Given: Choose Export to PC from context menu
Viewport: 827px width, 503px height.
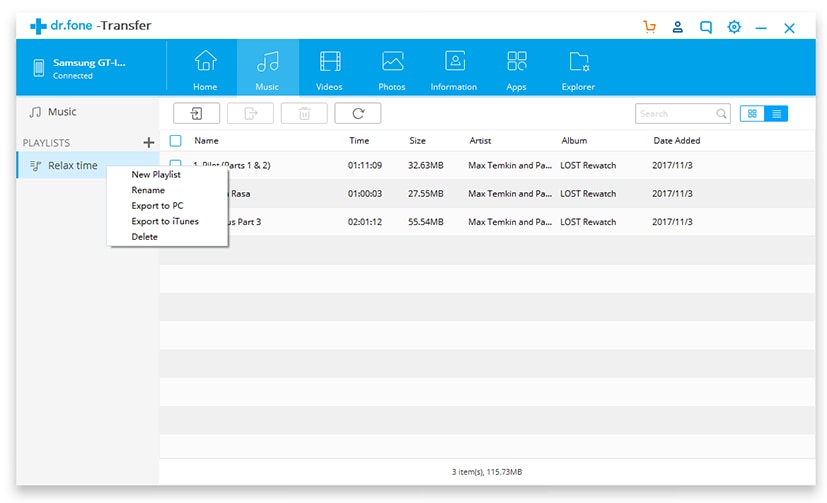Looking at the screenshot, I should pyautogui.click(x=157, y=206).
